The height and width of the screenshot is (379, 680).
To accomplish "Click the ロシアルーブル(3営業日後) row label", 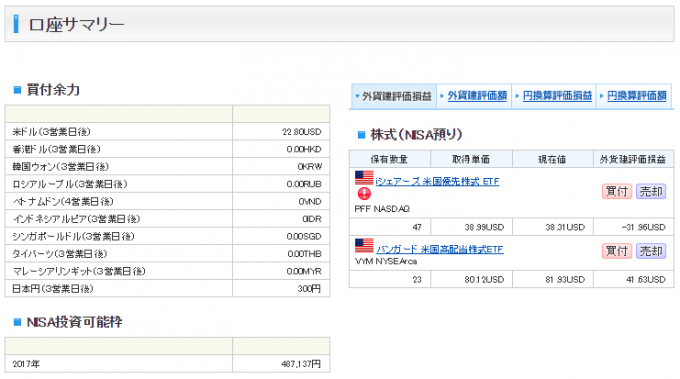I will tap(70, 184).
